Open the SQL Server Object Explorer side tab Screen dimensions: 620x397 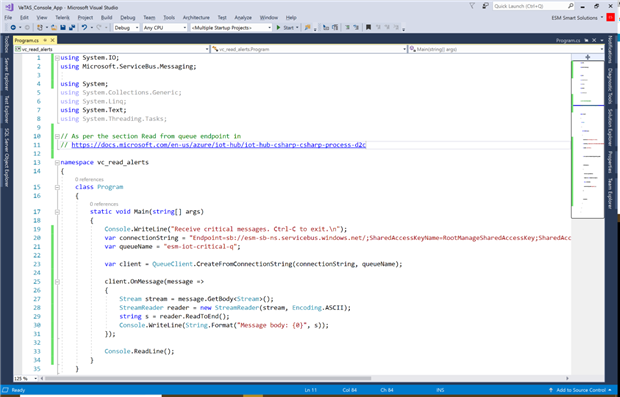pyautogui.click(x=6, y=157)
